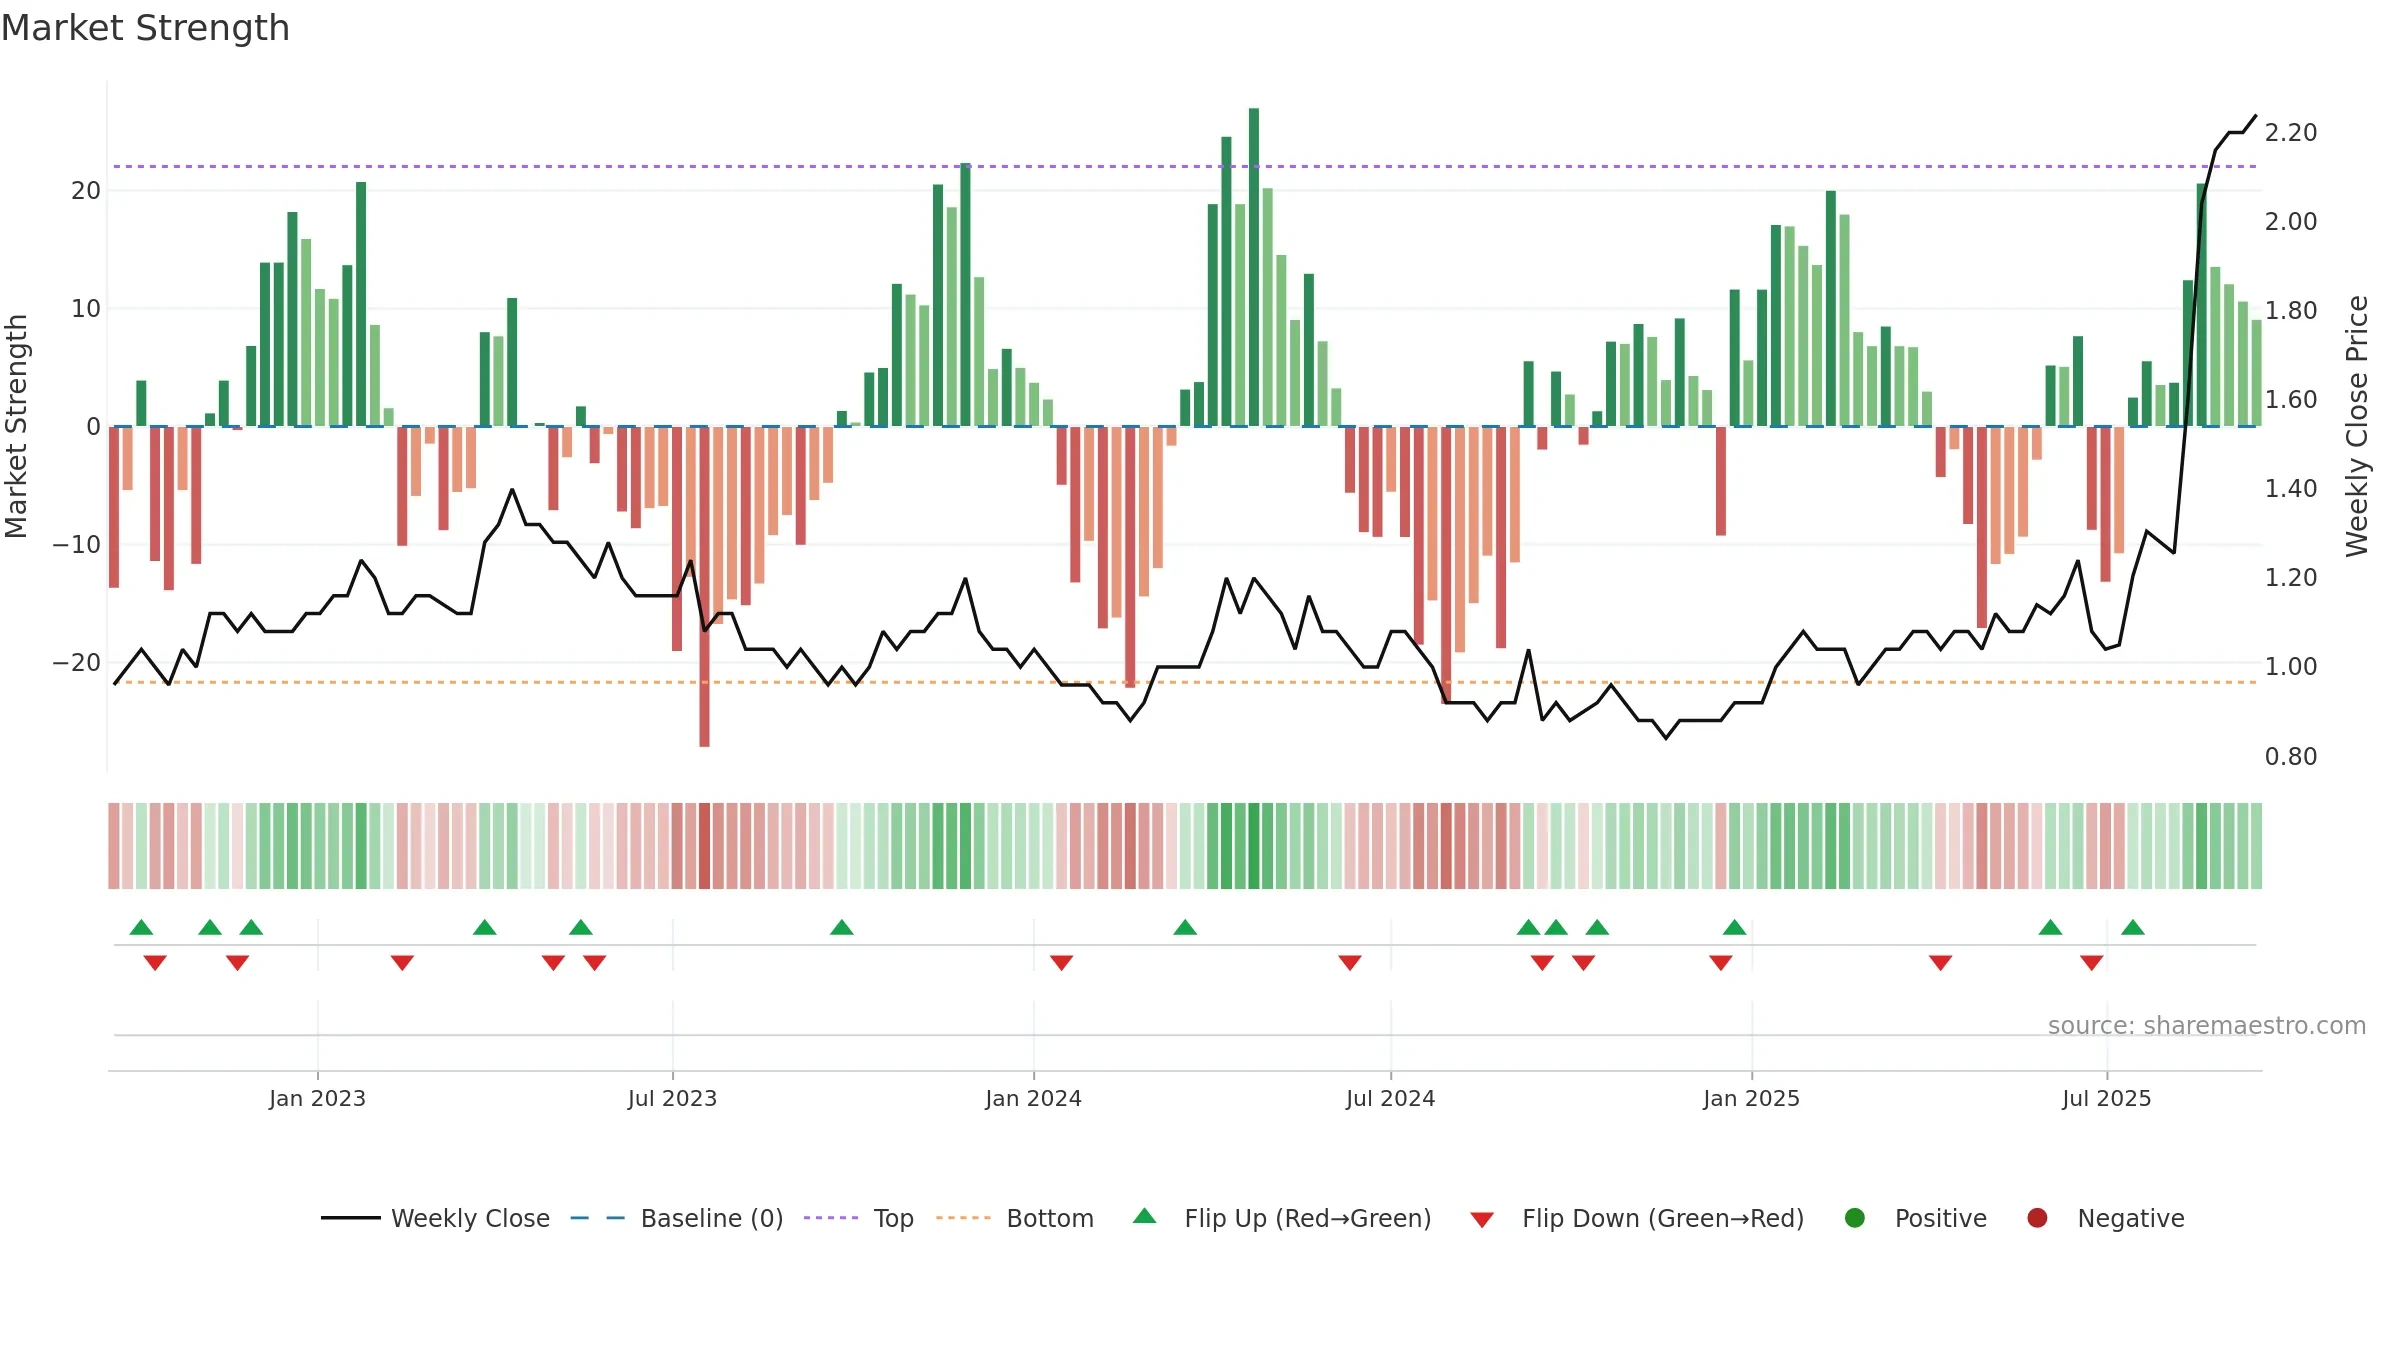Toggle the Weekly Close legend label
This screenshot has height=1350, width=2400.
click(x=470, y=1218)
